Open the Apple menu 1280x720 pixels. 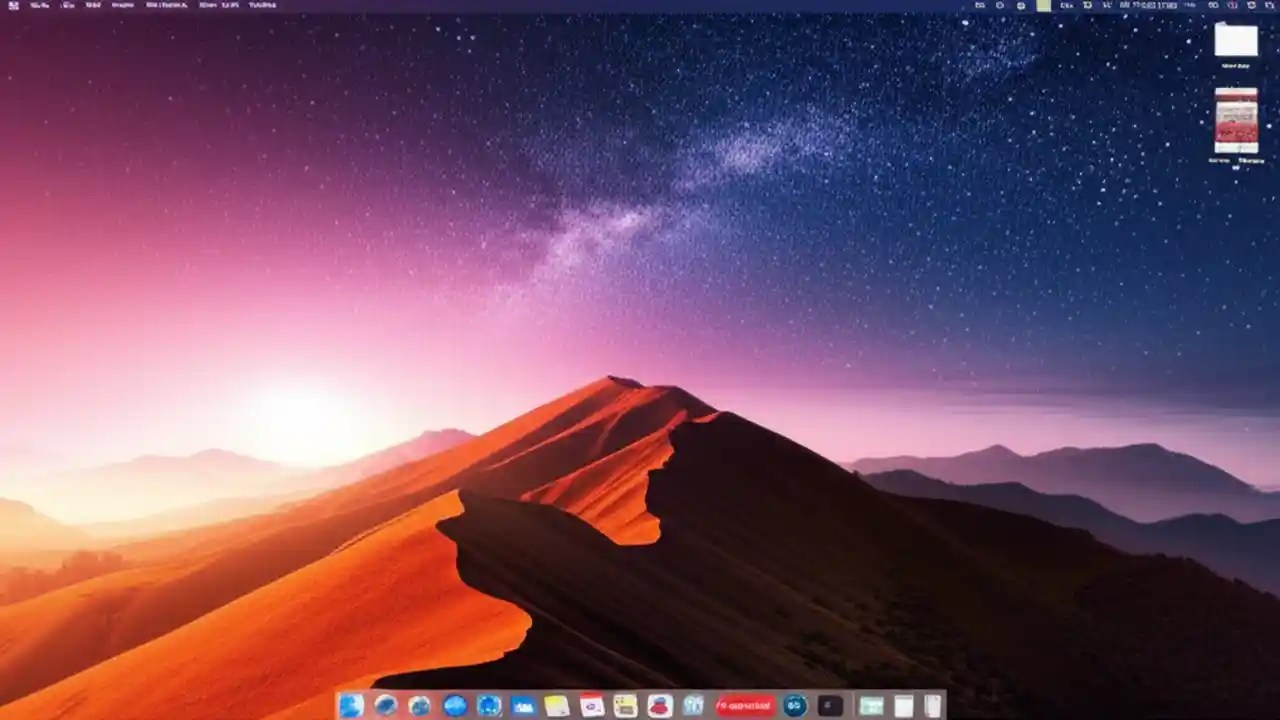pyautogui.click(x=12, y=5)
